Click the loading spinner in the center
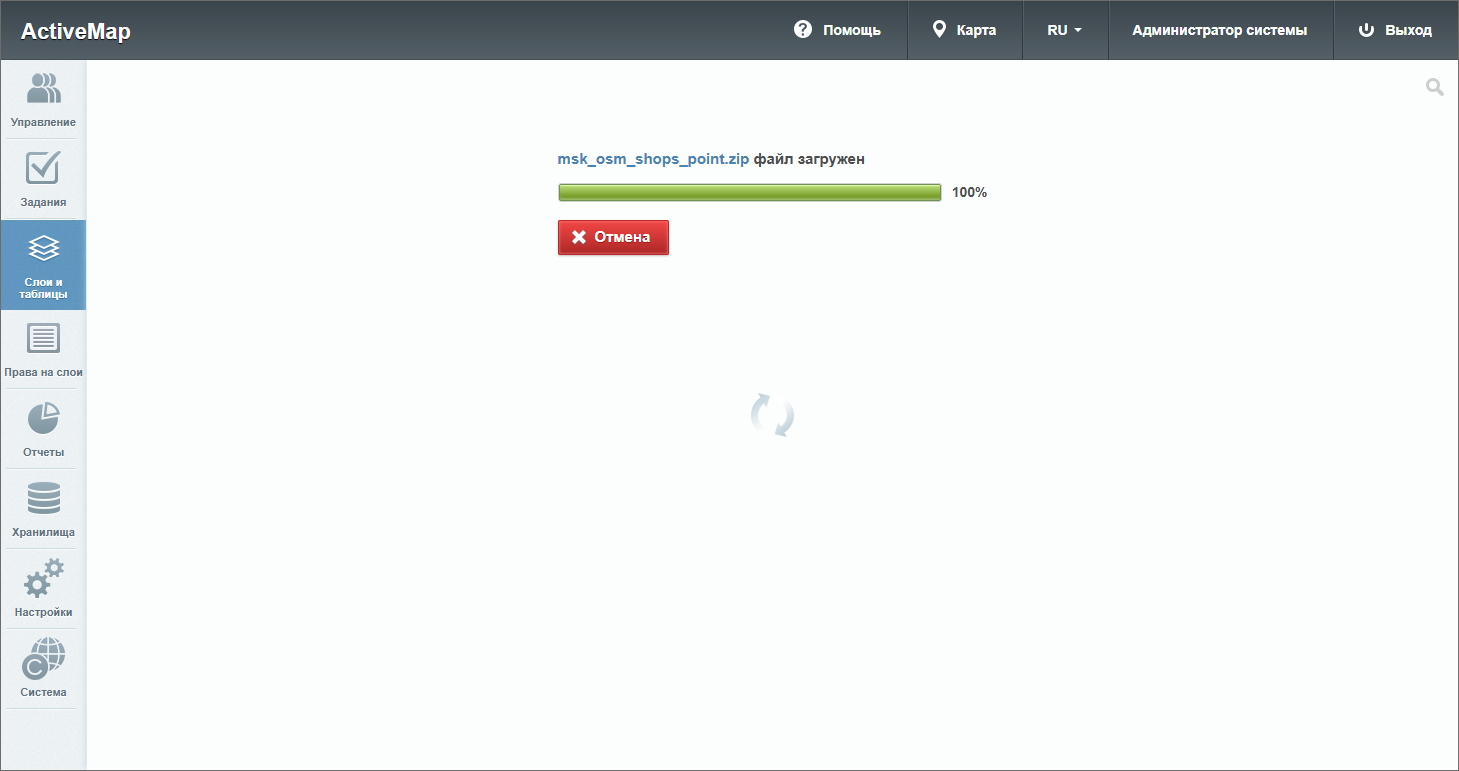Screen dimensions: 1459x771 (x=772, y=415)
